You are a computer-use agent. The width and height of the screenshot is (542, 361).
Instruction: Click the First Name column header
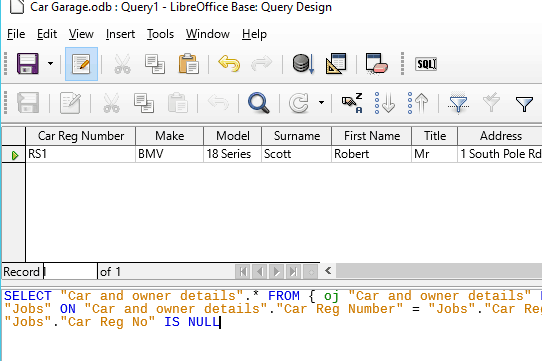pyautogui.click(x=372, y=136)
